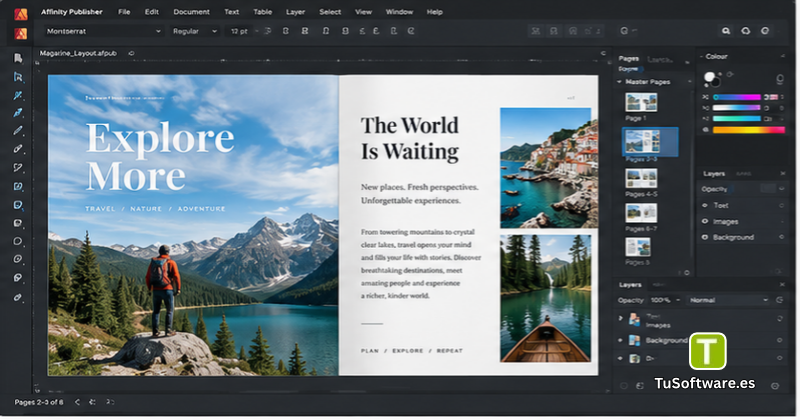Click the leftmost icon in the top-right toolbar group
This screenshot has height=420, width=800.
point(535,31)
